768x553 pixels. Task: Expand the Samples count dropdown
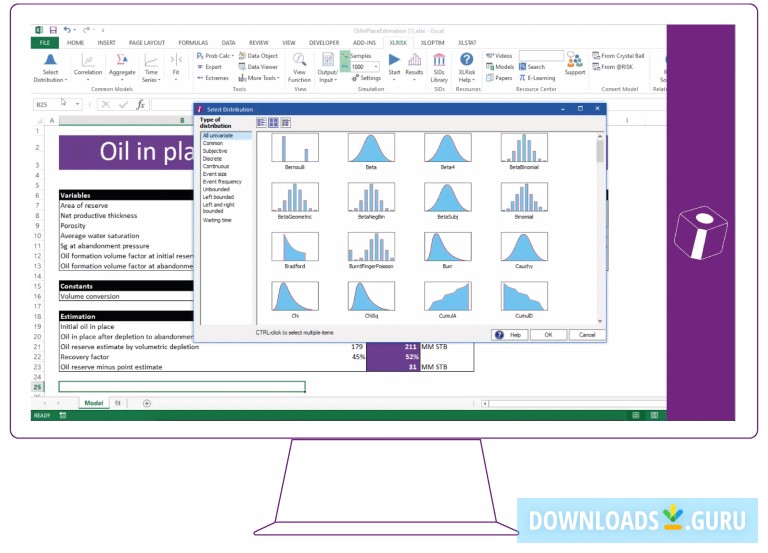376,67
